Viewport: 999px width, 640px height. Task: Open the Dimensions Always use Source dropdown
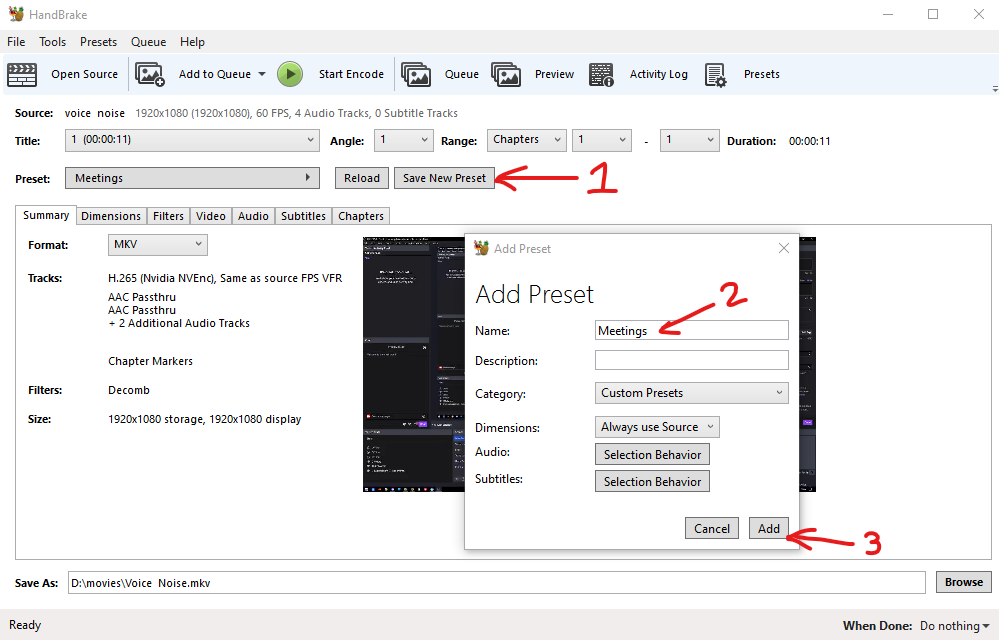pos(658,427)
